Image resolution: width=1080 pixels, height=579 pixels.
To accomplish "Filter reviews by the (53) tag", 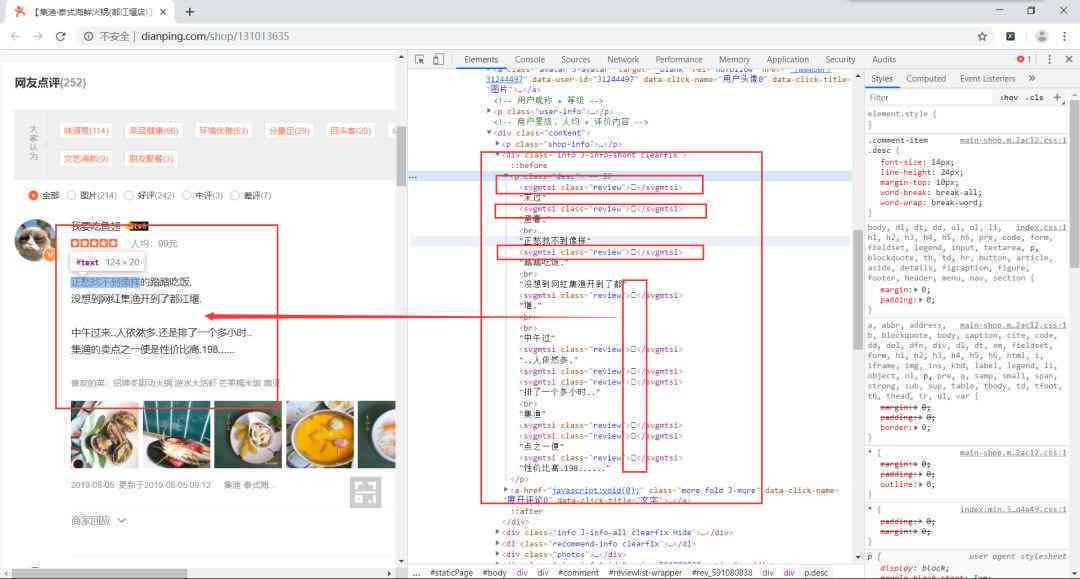I will point(223,131).
